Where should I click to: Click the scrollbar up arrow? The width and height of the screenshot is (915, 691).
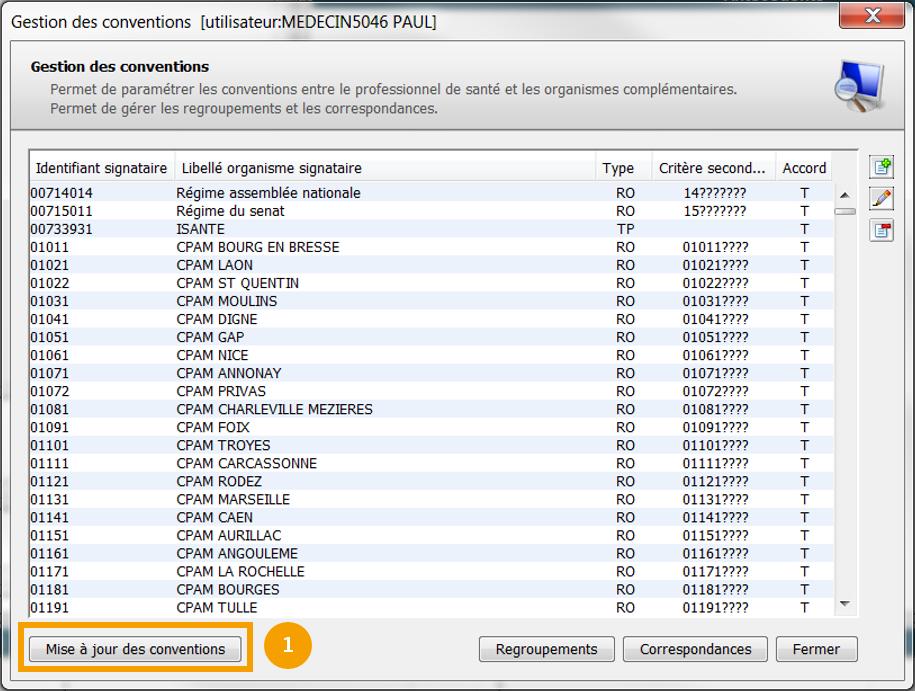844,195
